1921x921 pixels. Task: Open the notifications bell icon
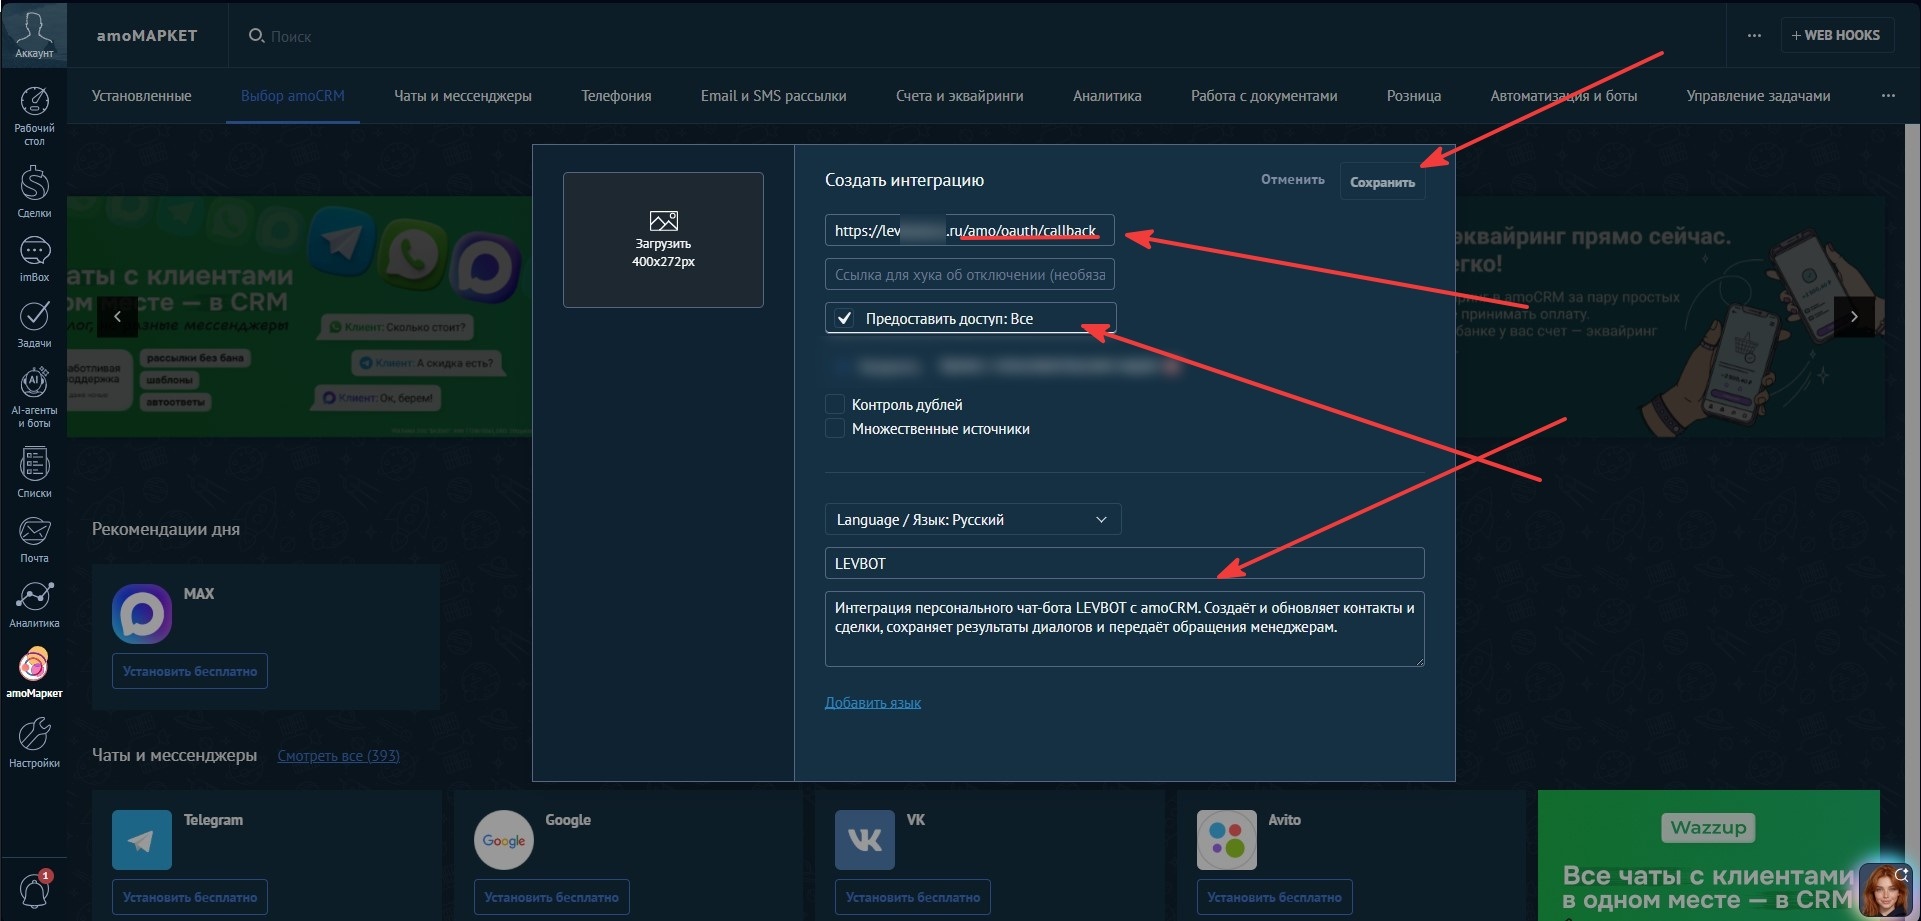pos(34,889)
